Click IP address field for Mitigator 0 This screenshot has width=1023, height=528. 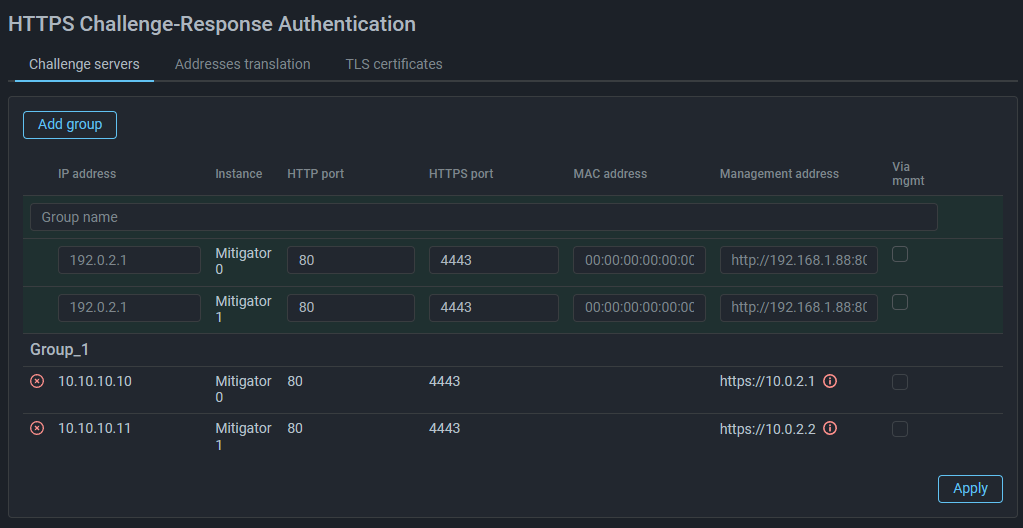pos(130,260)
